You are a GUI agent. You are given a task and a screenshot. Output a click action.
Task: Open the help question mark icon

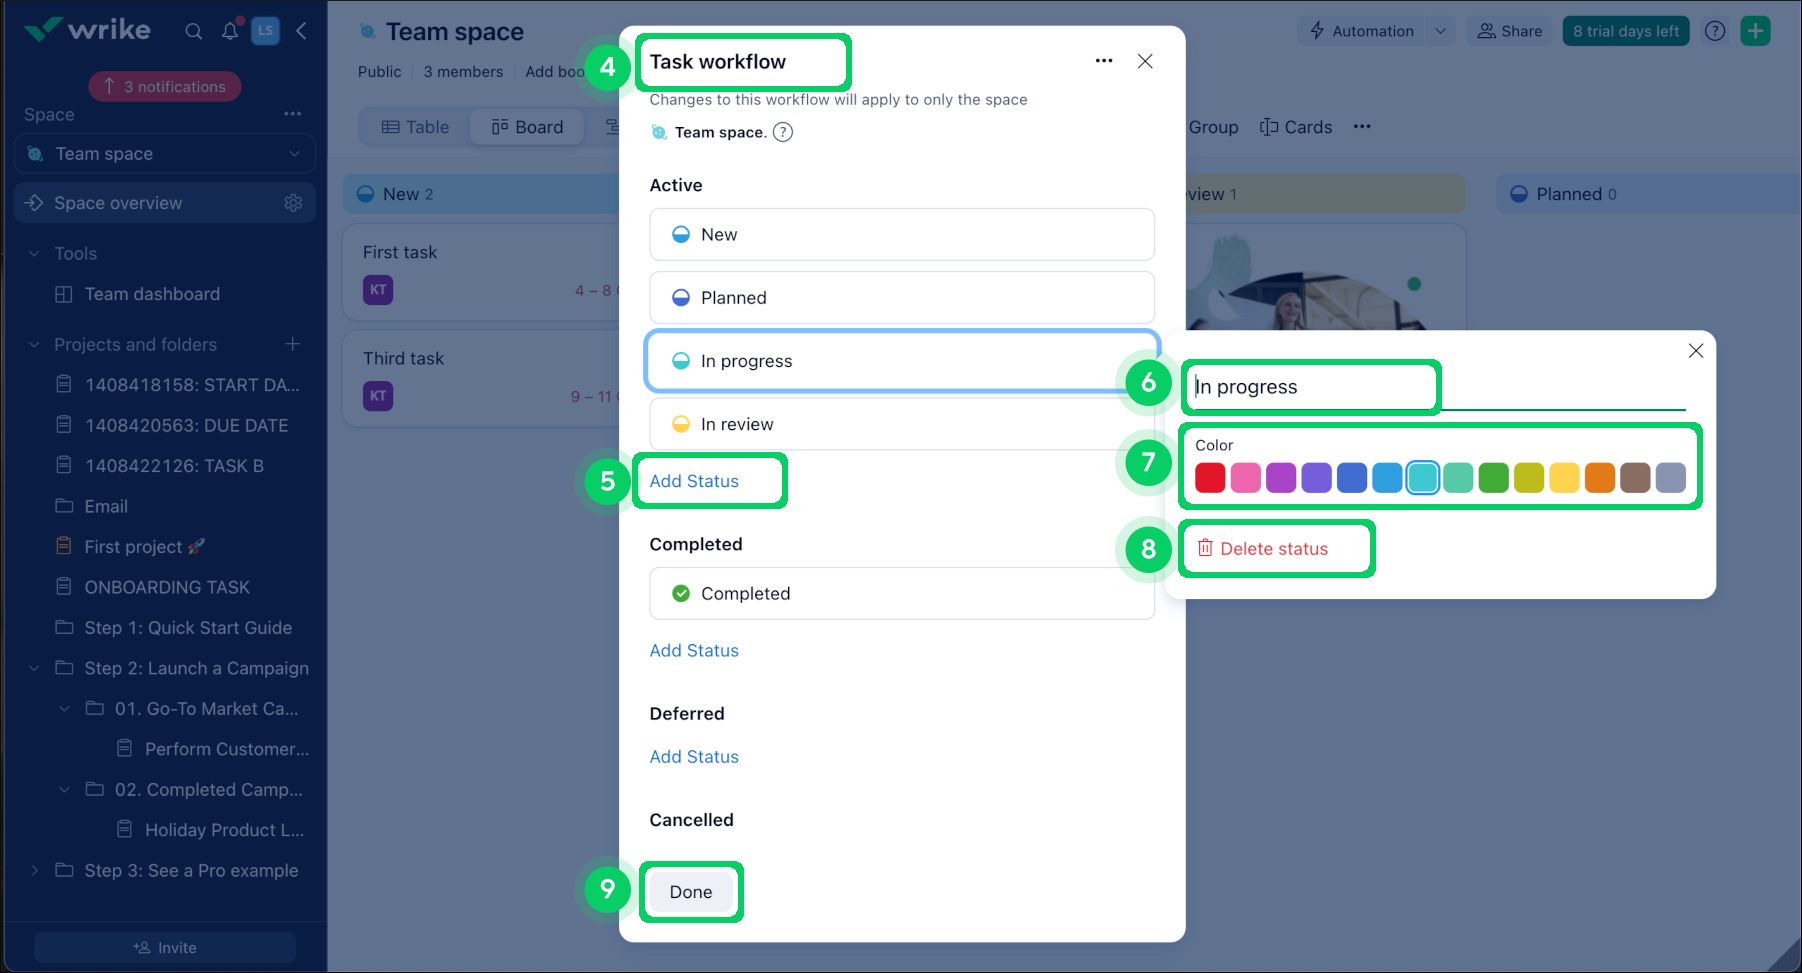click(1715, 31)
